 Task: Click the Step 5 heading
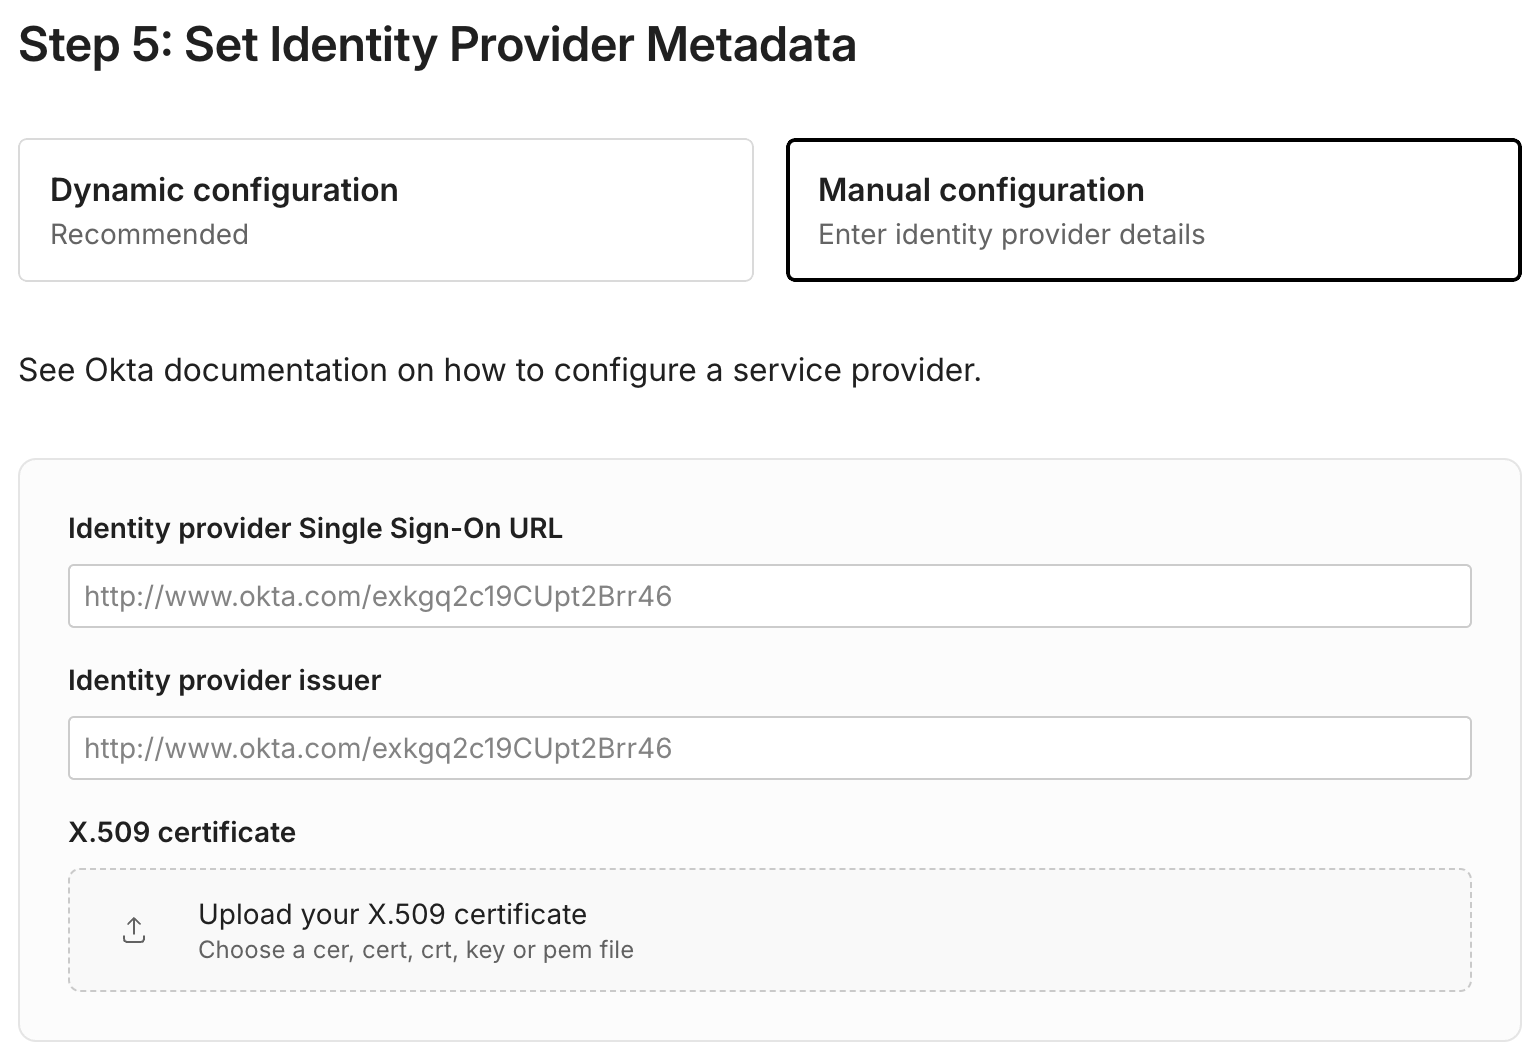coord(439,44)
